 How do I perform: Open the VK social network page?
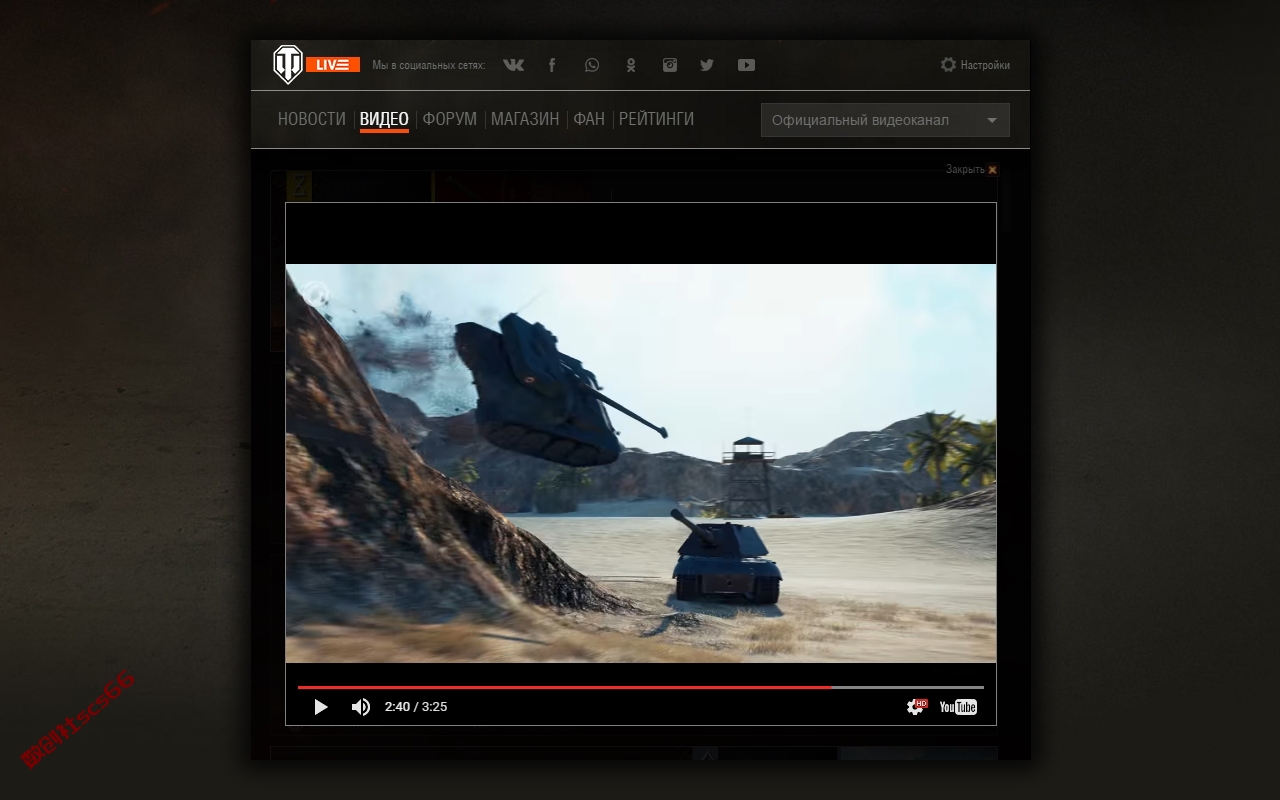[513, 65]
